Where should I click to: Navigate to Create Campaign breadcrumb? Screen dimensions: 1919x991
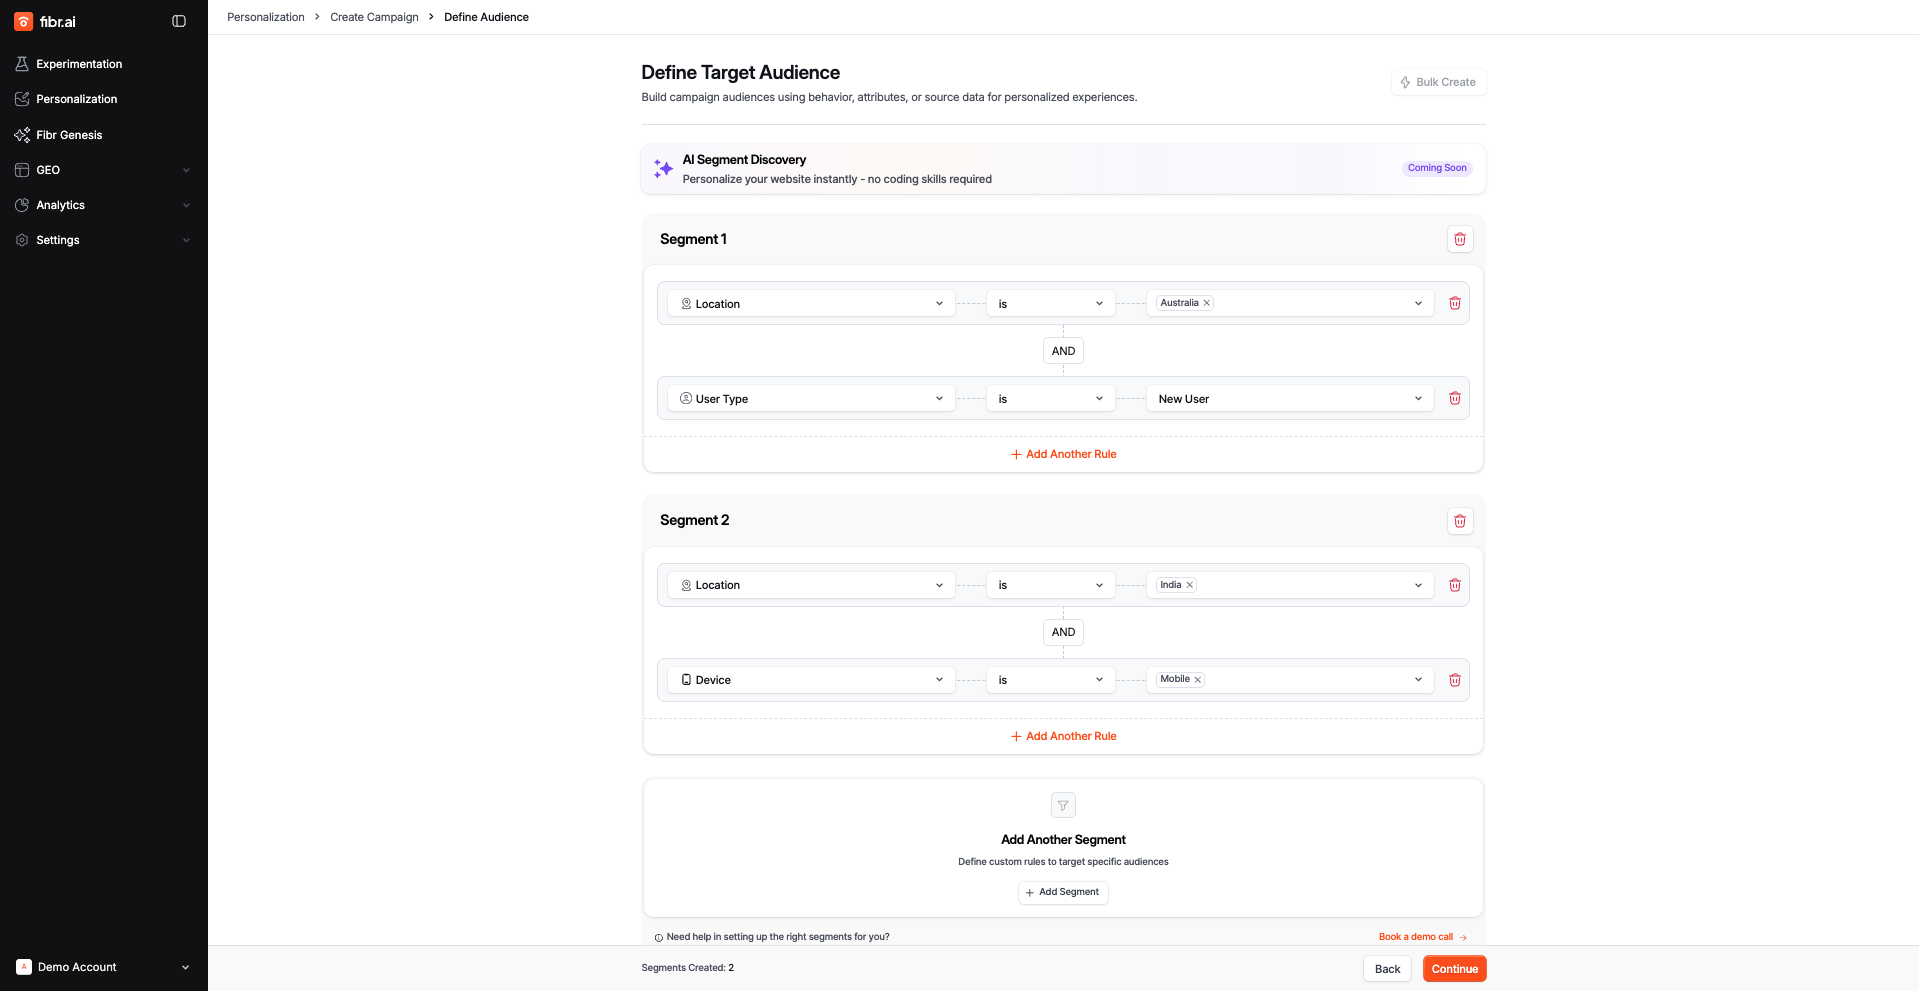pos(374,17)
